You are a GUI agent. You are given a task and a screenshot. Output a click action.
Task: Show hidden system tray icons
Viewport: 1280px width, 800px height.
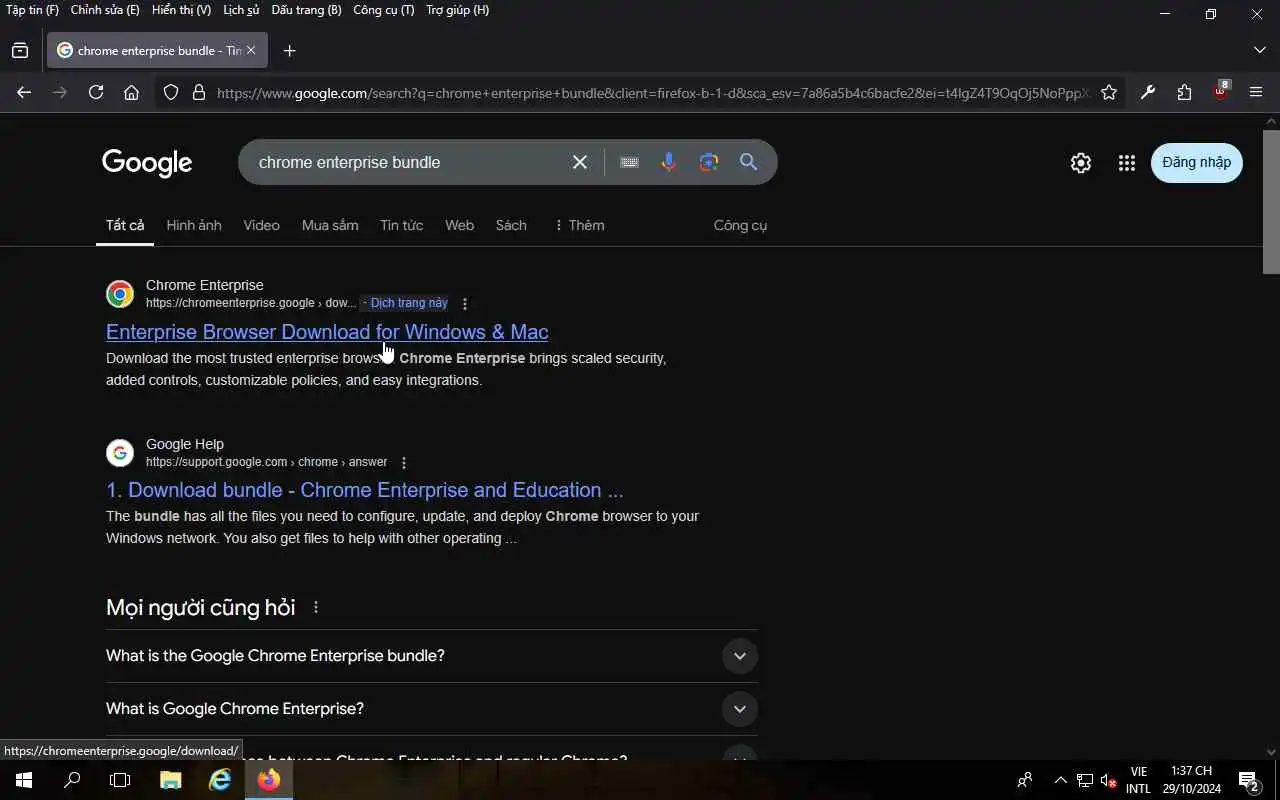pyautogui.click(x=1060, y=780)
